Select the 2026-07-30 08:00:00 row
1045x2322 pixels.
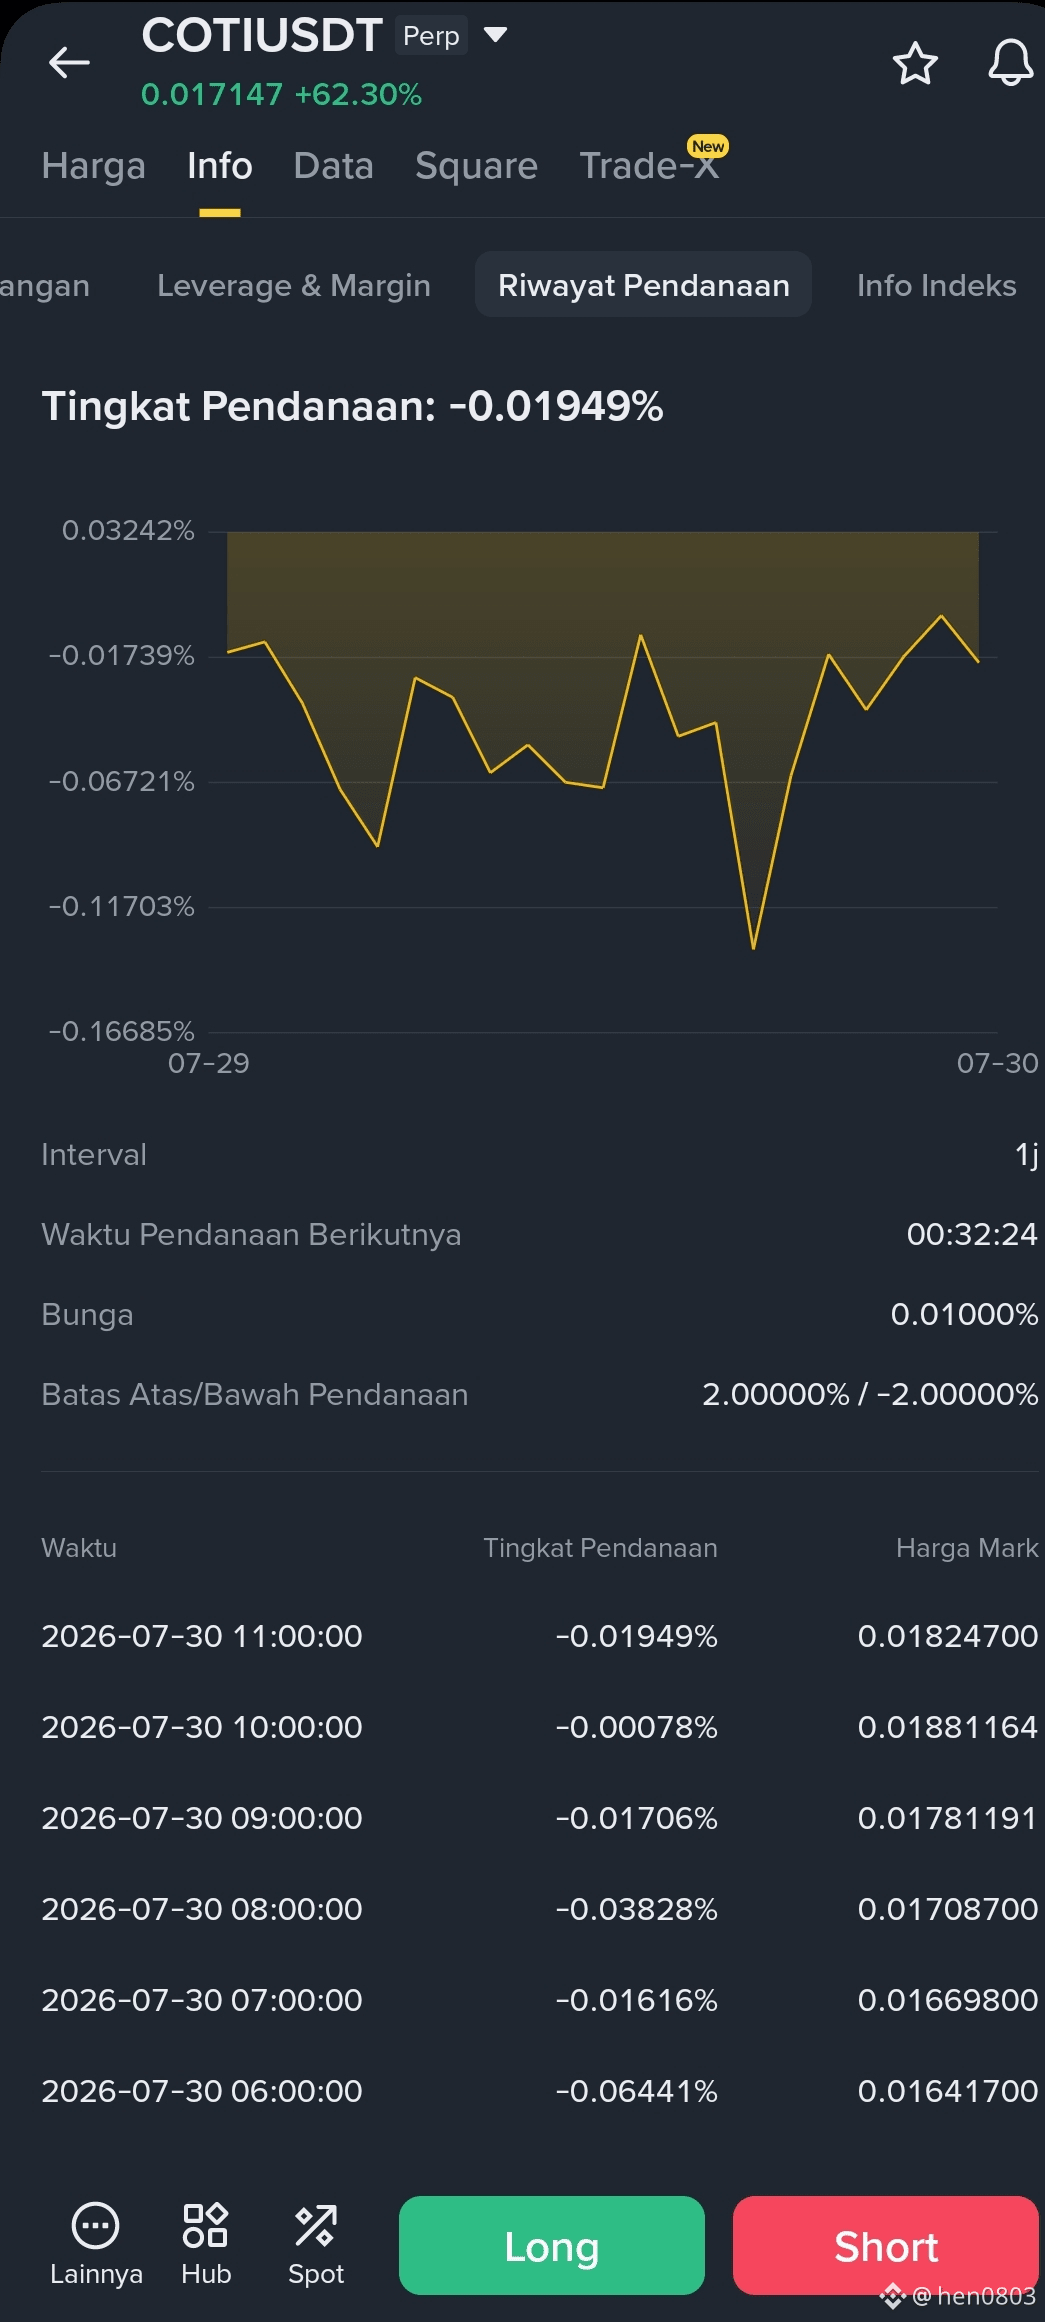coord(540,1909)
